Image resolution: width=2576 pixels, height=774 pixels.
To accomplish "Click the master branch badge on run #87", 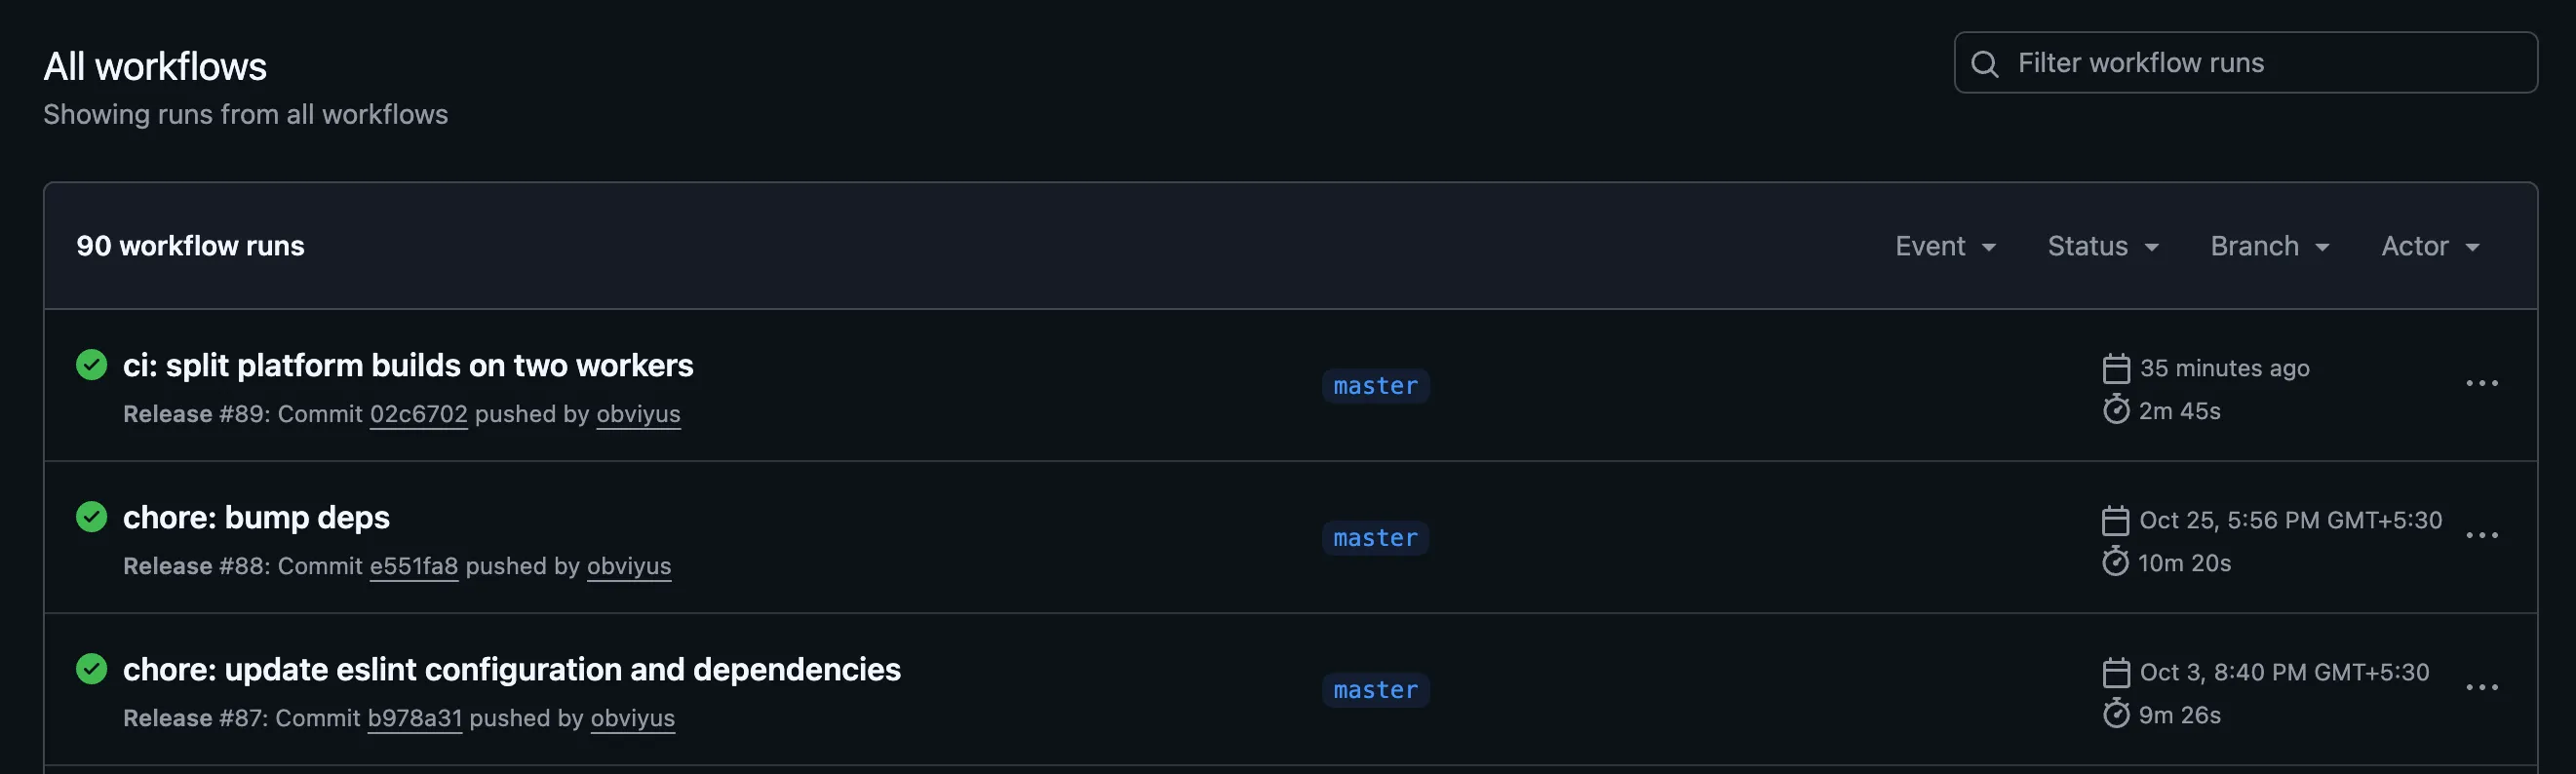I will [1375, 690].
